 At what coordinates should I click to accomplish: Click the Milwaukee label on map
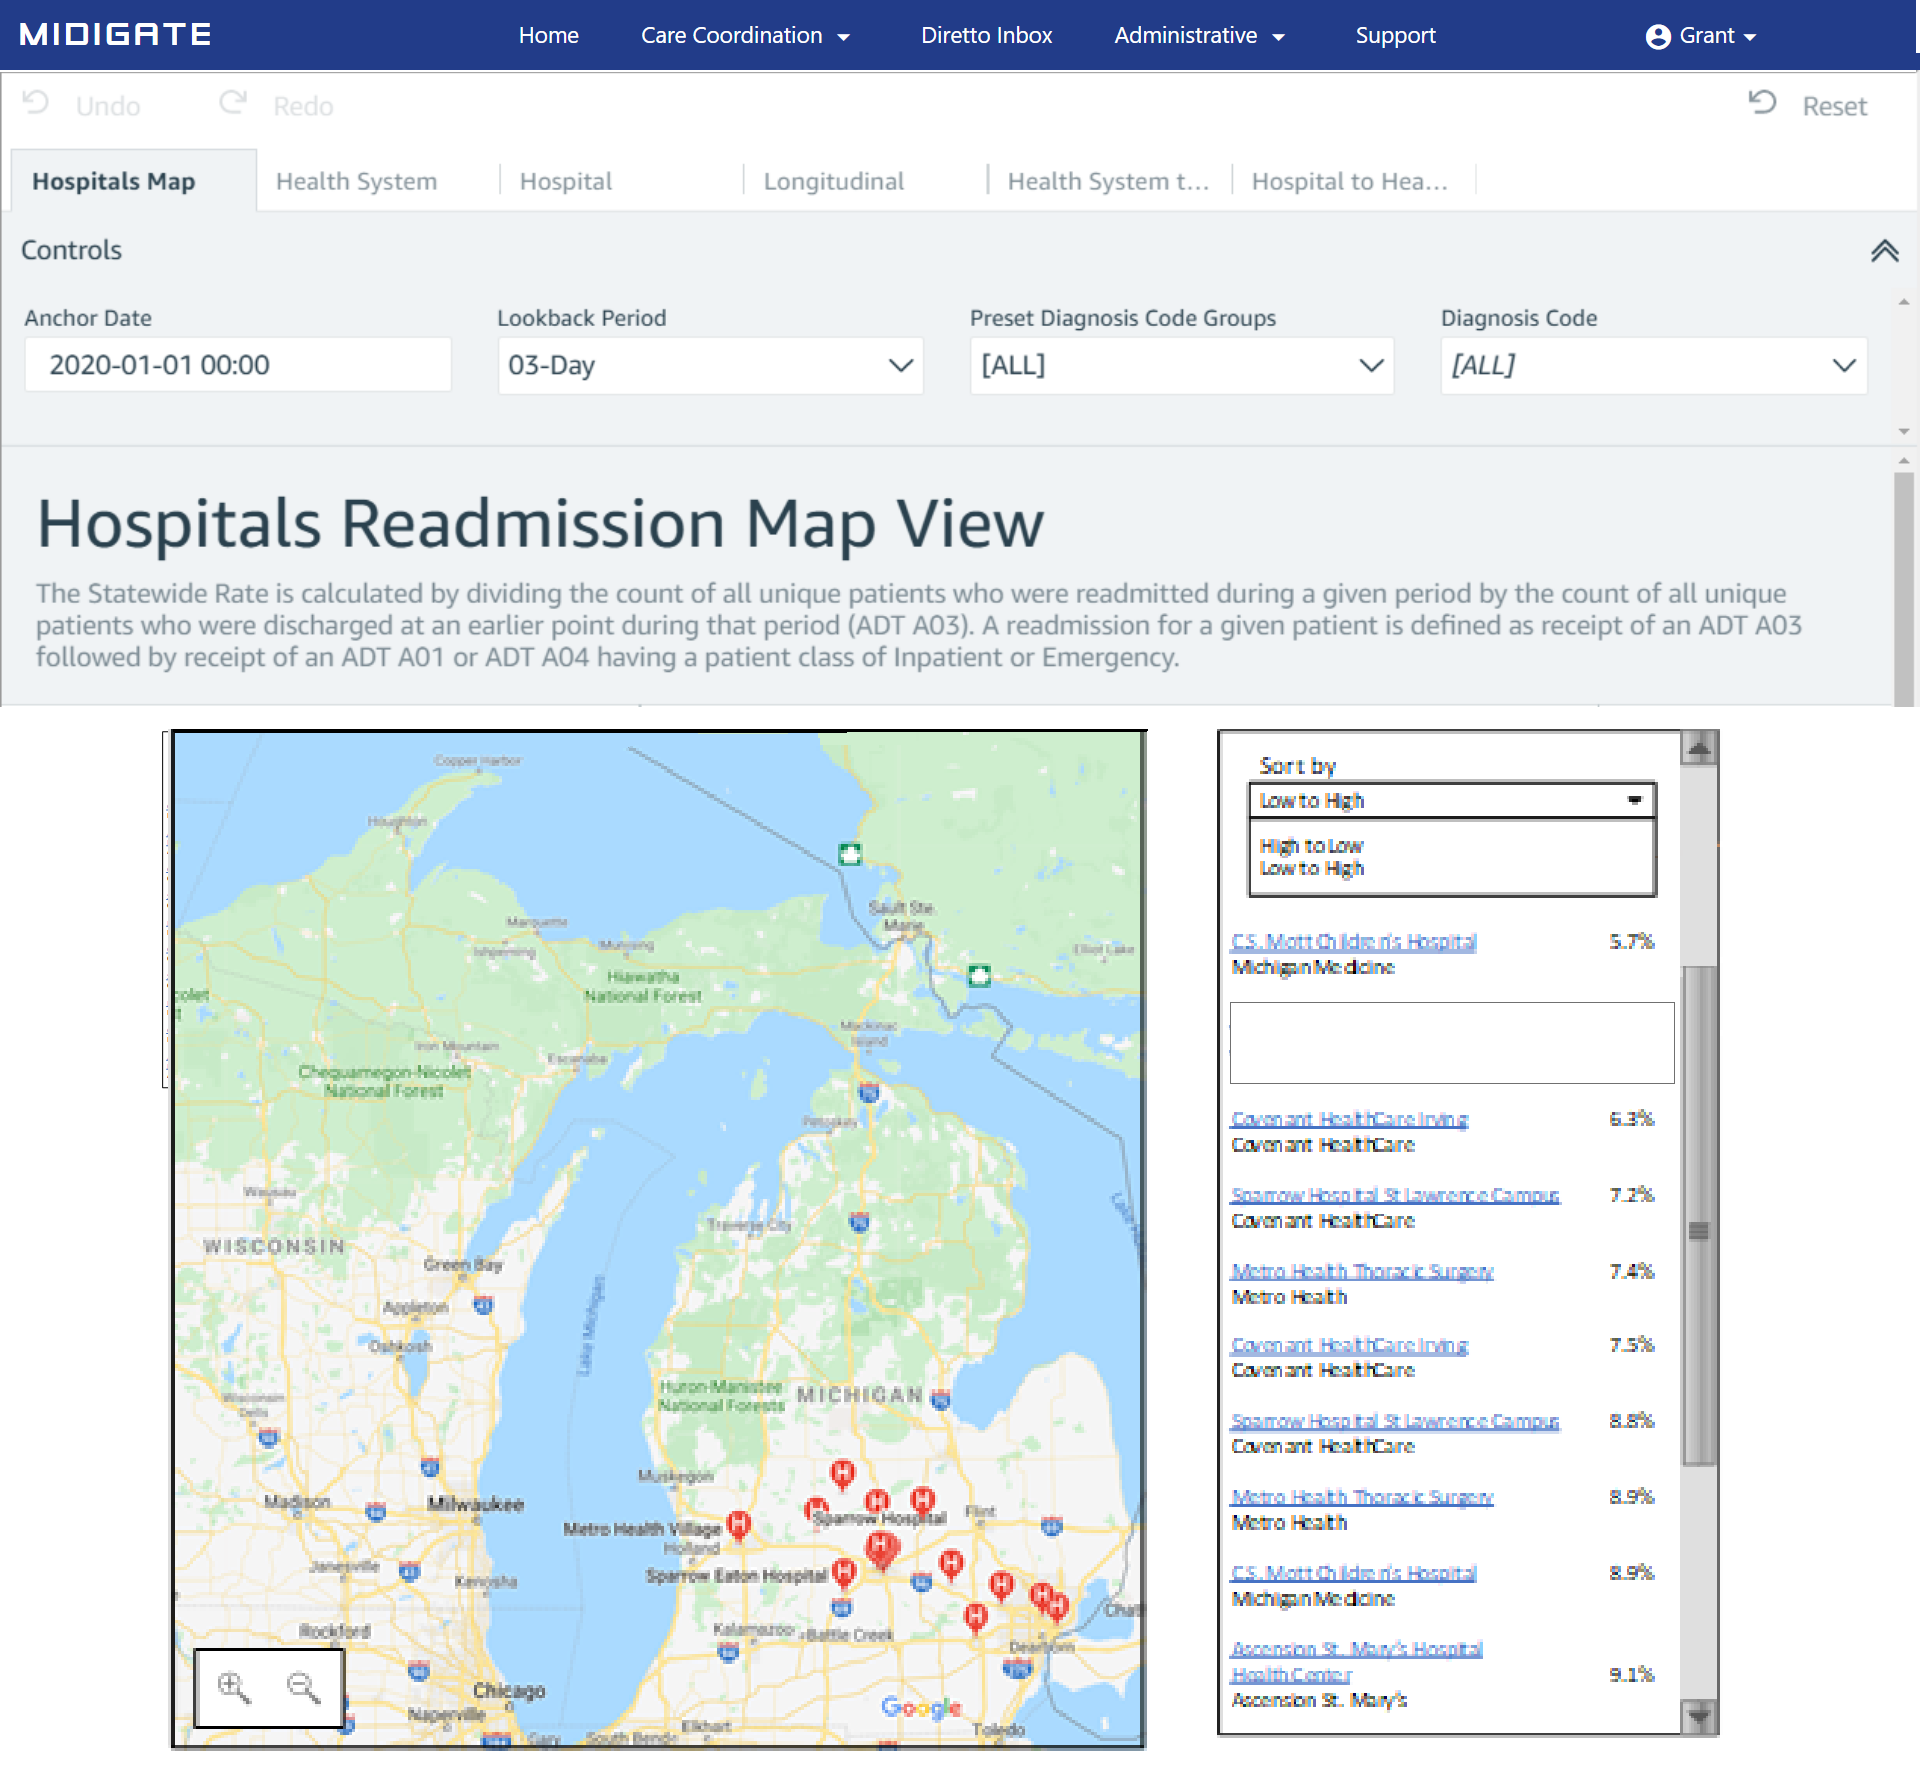click(x=475, y=1504)
